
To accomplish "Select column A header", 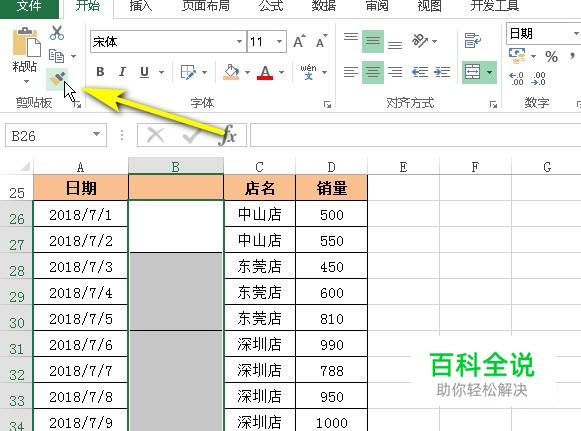I will click(x=80, y=167).
